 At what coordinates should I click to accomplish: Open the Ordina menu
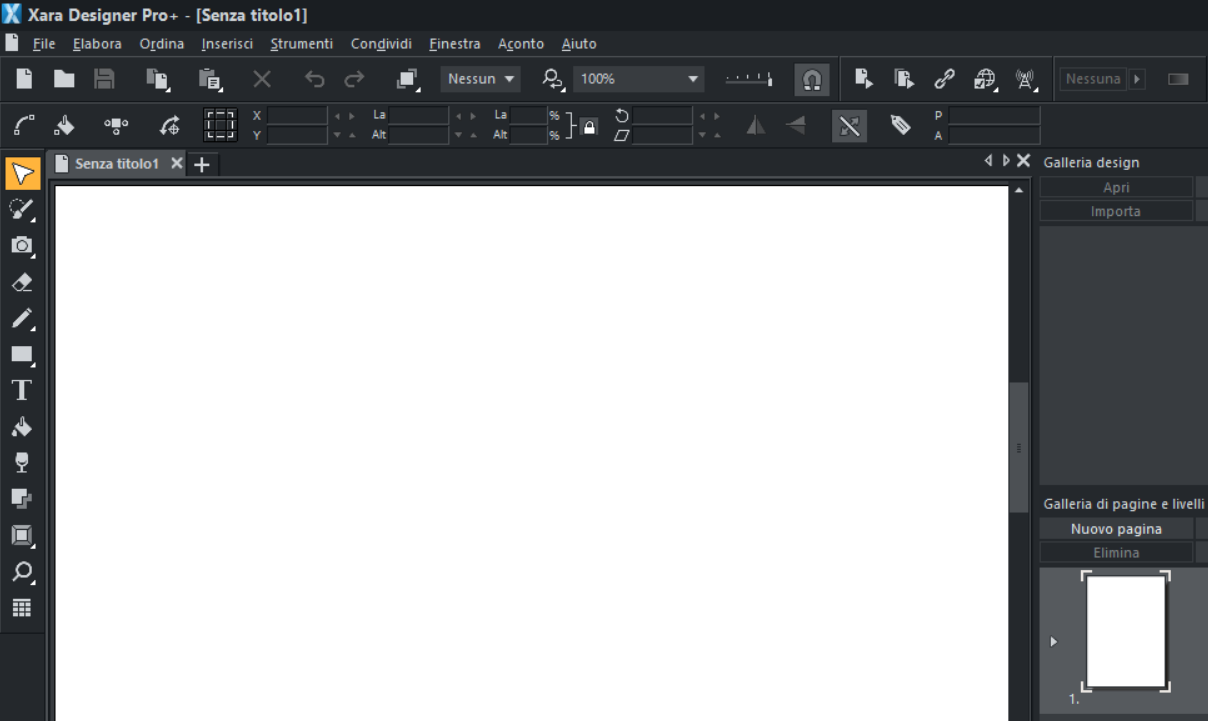(161, 44)
